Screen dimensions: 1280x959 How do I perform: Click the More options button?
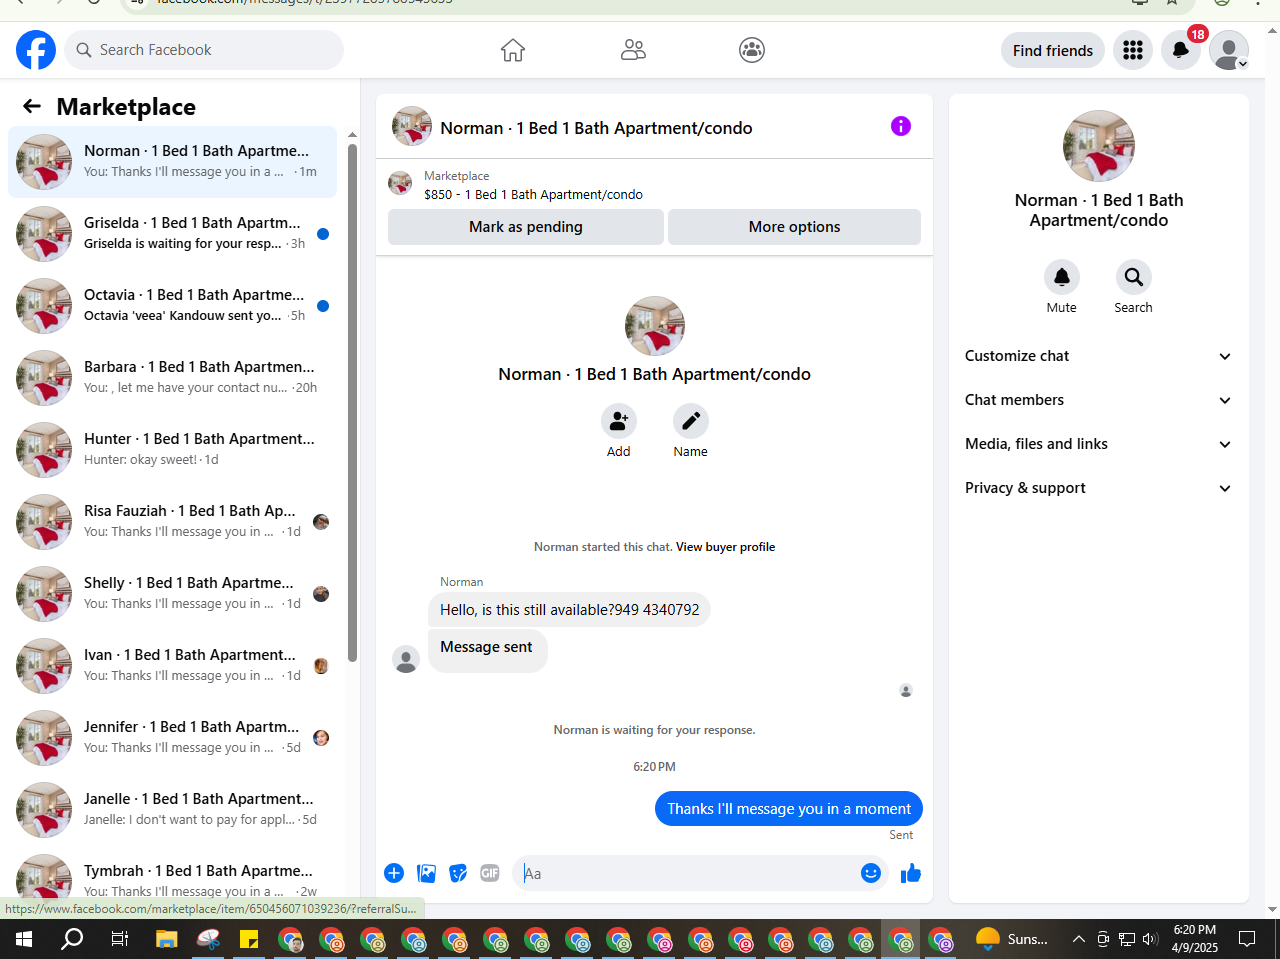pos(794,227)
